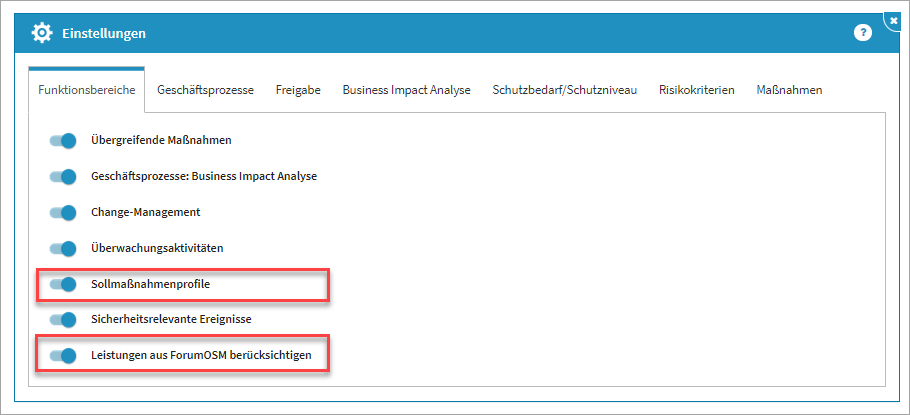The height and width of the screenshot is (415, 910).
Task: Open the Schutzbedarf/Schutzniveau tab
Action: 564,90
